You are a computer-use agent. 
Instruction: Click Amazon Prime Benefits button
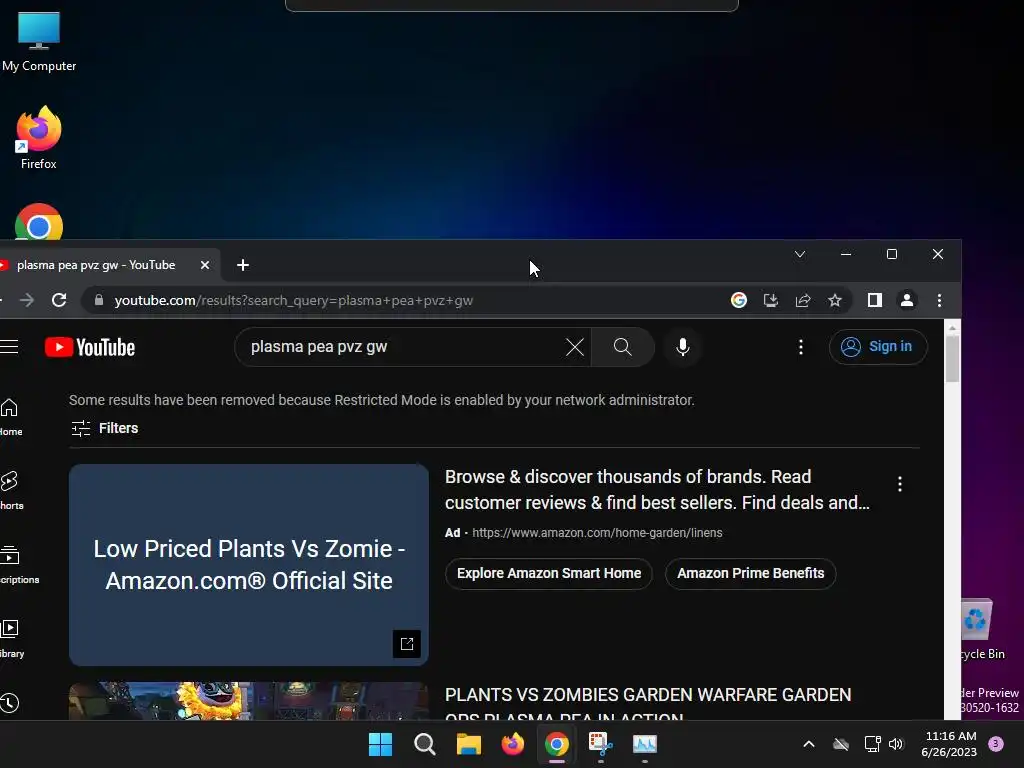click(750, 573)
